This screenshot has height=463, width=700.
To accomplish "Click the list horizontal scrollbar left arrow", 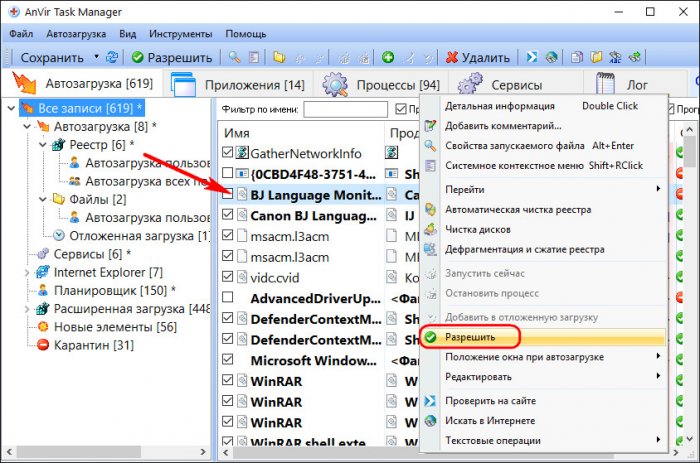I will click(x=226, y=453).
